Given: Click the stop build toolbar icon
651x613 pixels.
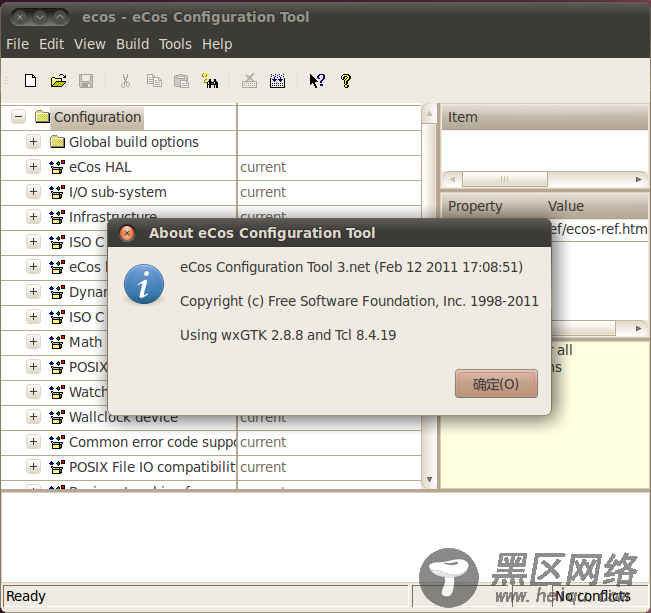Looking at the screenshot, I should [x=249, y=81].
